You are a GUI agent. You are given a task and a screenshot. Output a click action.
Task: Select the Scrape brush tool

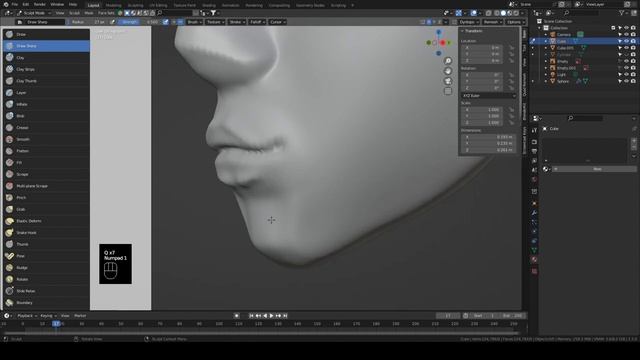pos(47,174)
